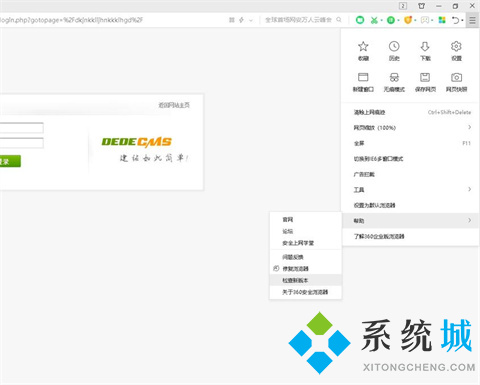Select the Ad blocking (广告拦截) menu item

tap(411, 174)
